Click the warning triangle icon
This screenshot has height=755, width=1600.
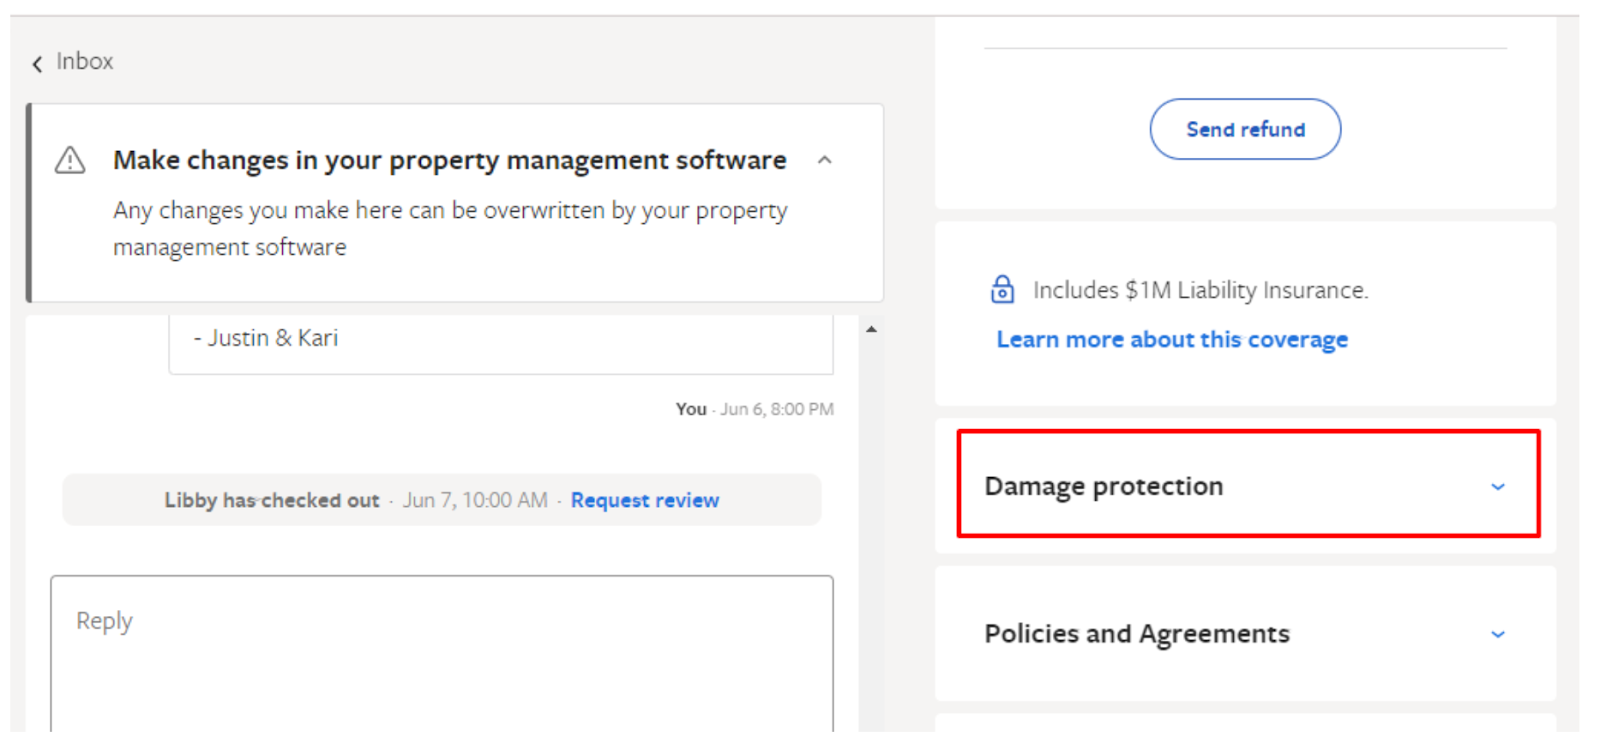70,160
